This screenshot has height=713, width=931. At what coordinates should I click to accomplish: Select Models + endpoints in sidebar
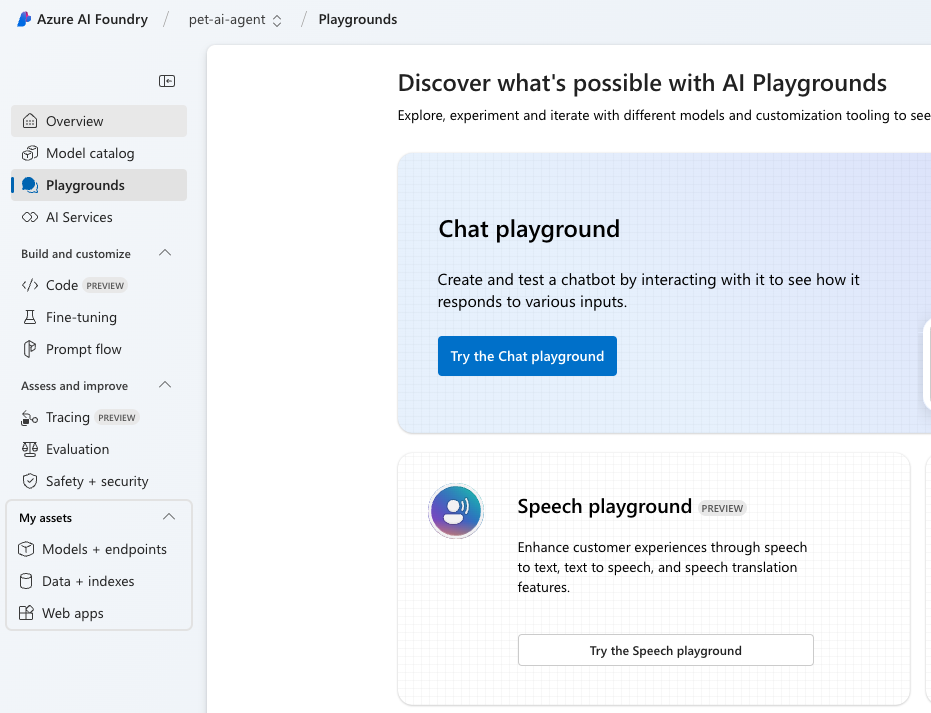[x=104, y=549]
